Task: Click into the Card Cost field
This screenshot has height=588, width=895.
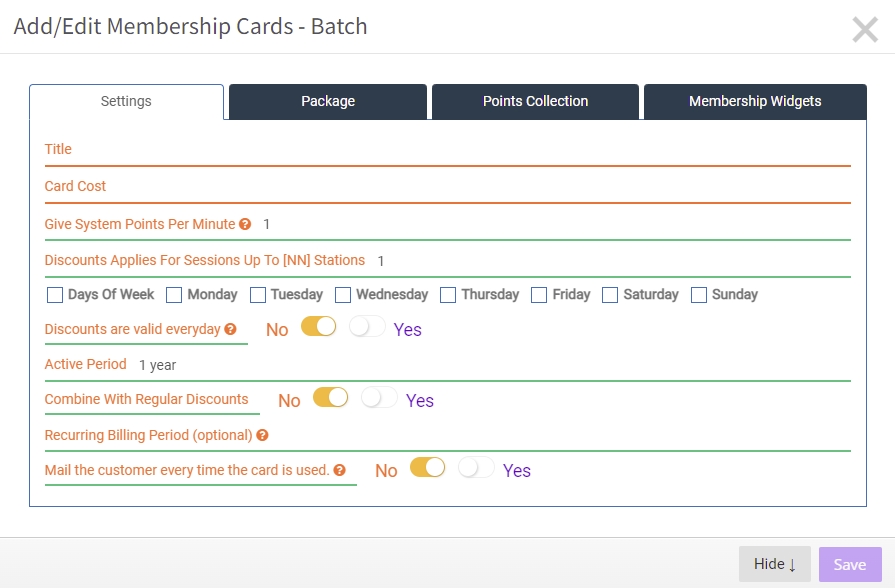Action: pyautogui.click(x=448, y=187)
